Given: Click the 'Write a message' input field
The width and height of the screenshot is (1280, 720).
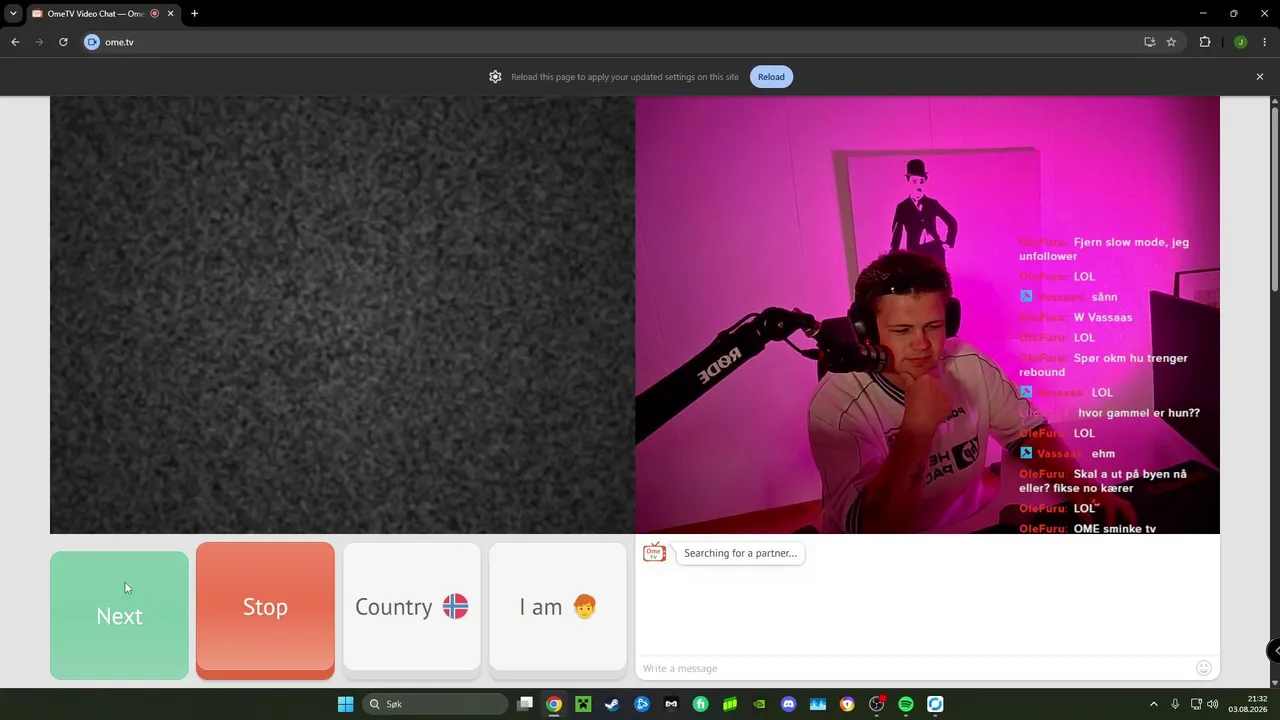Looking at the screenshot, I should pos(915,668).
